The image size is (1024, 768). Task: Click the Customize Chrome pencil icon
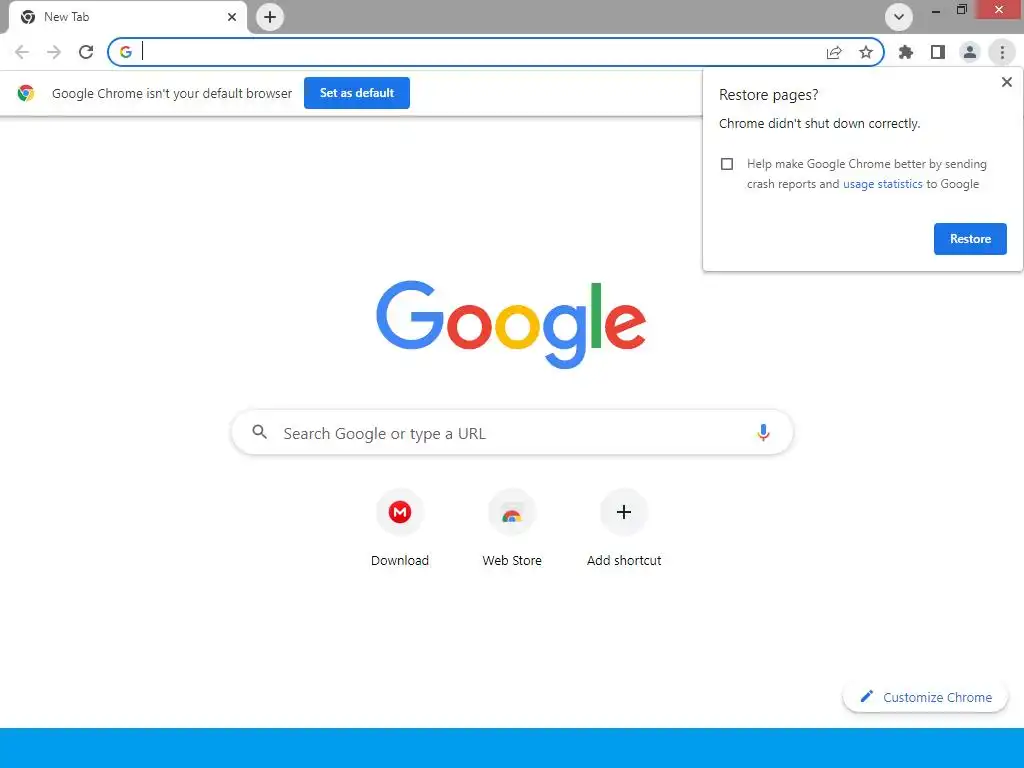coord(867,696)
